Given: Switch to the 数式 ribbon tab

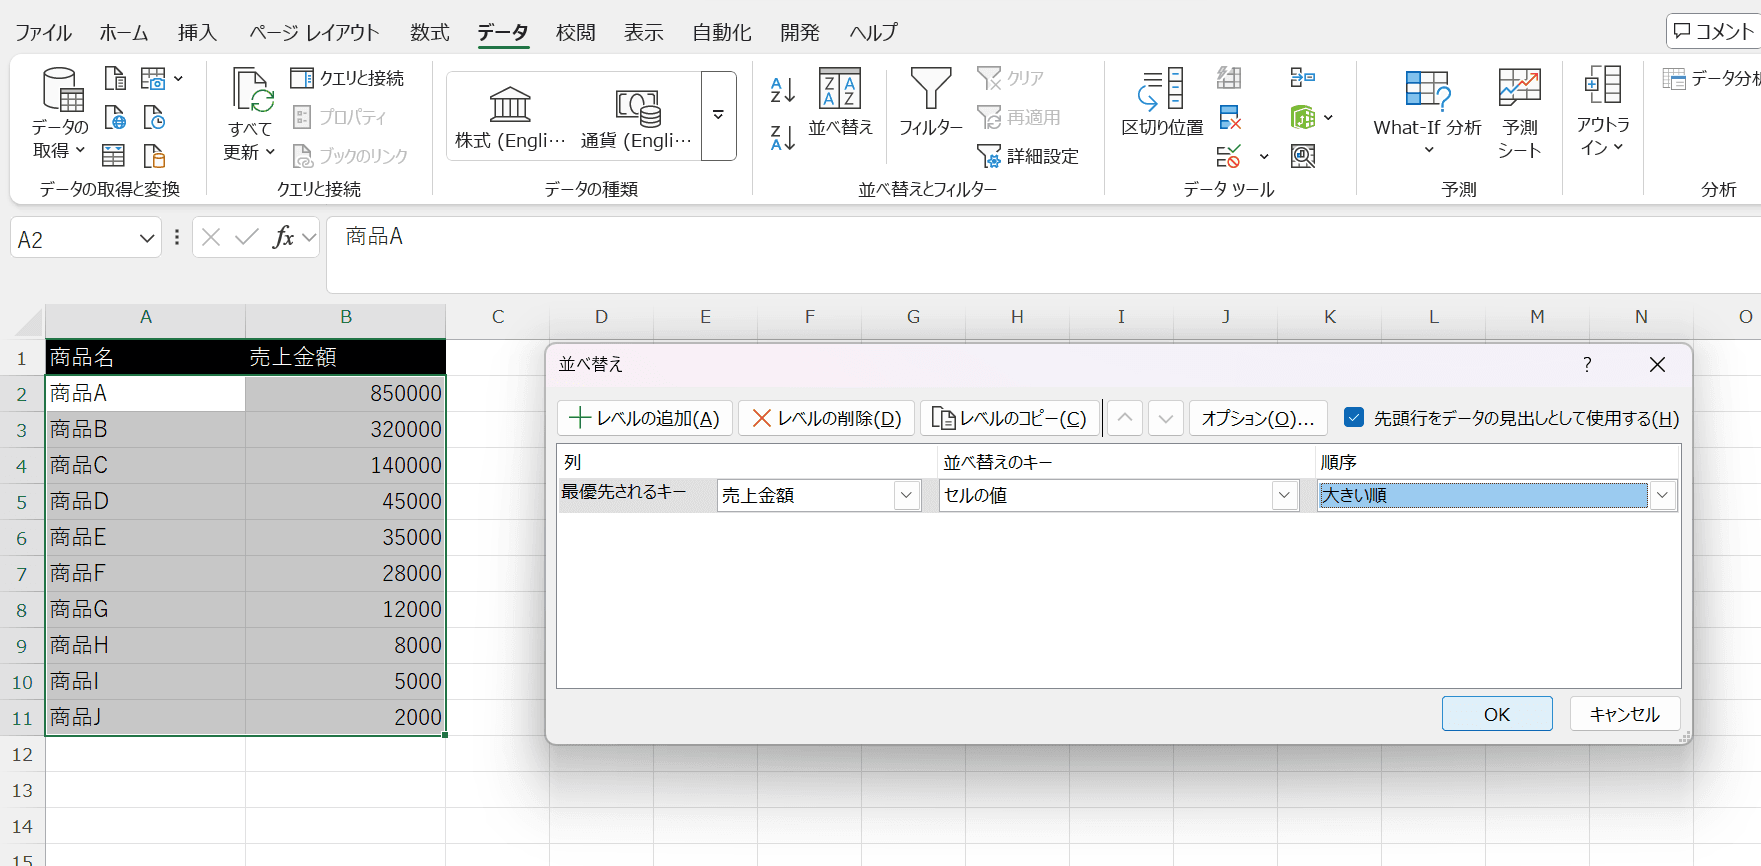Looking at the screenshot, I should pos(429,33).
